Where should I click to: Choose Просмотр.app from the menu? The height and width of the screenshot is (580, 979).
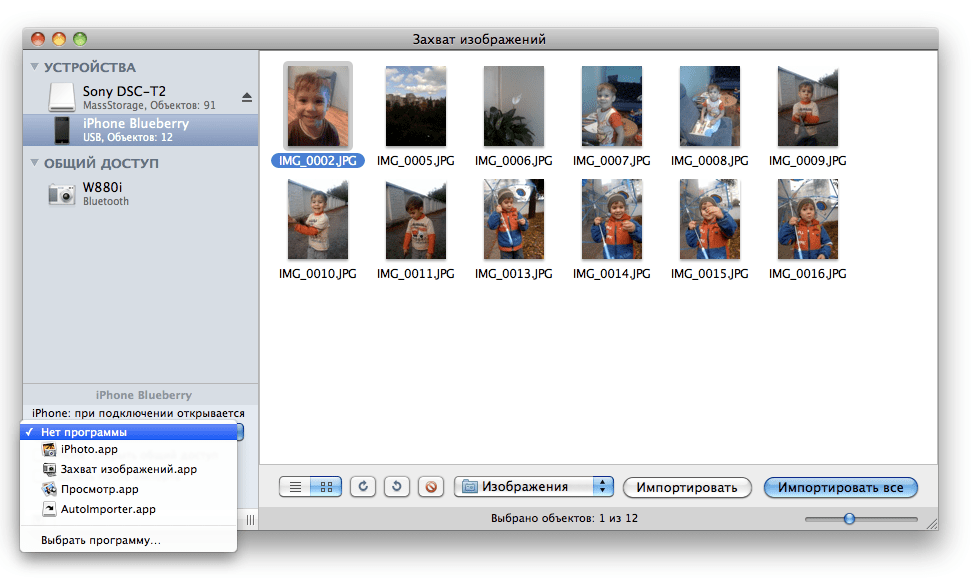129,489
